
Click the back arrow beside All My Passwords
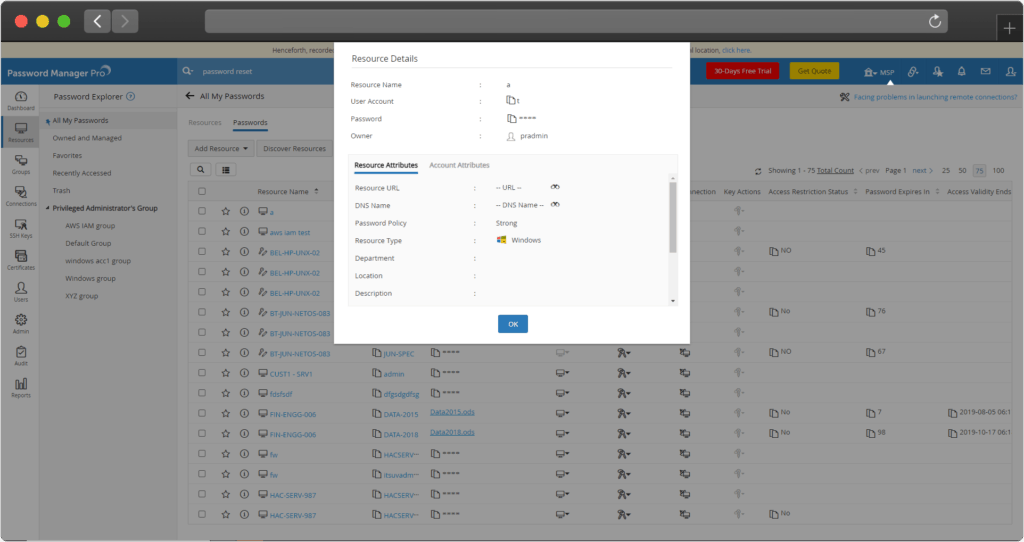(189, 96)
